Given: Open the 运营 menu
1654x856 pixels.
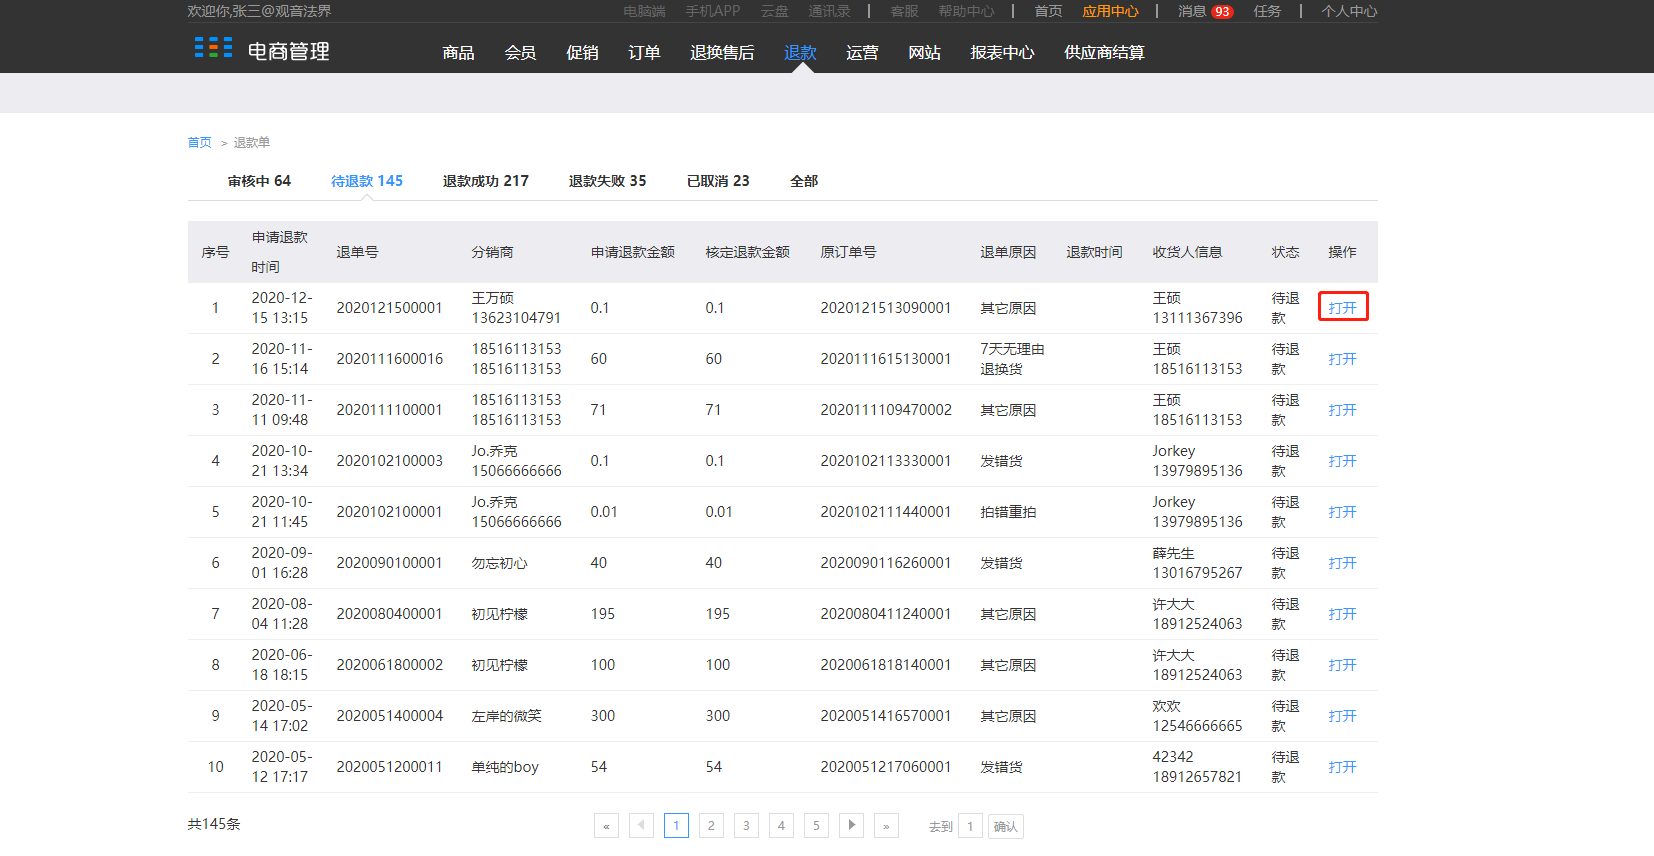Looking at the screenshot, I should pos(862,52).
